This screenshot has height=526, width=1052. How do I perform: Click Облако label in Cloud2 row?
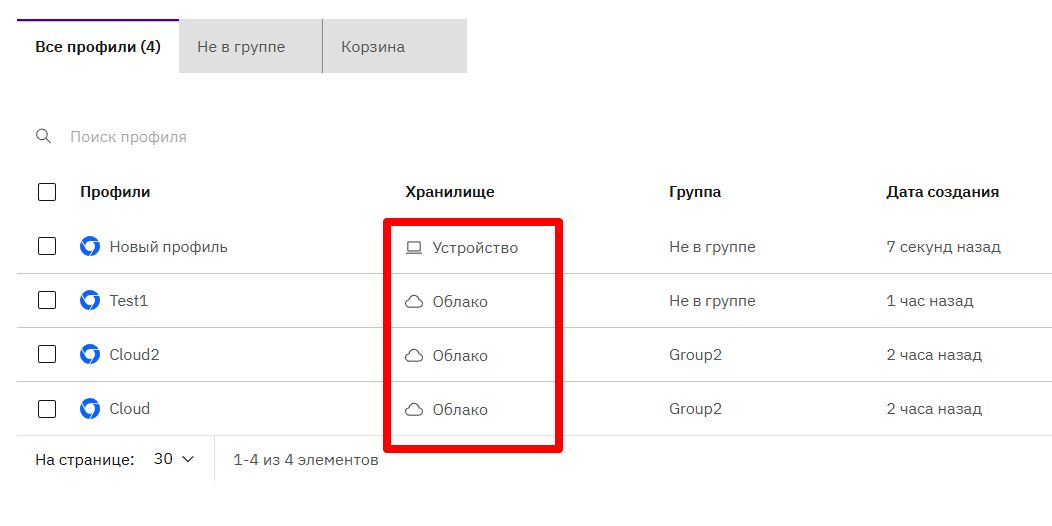click(x=460, y=356)
